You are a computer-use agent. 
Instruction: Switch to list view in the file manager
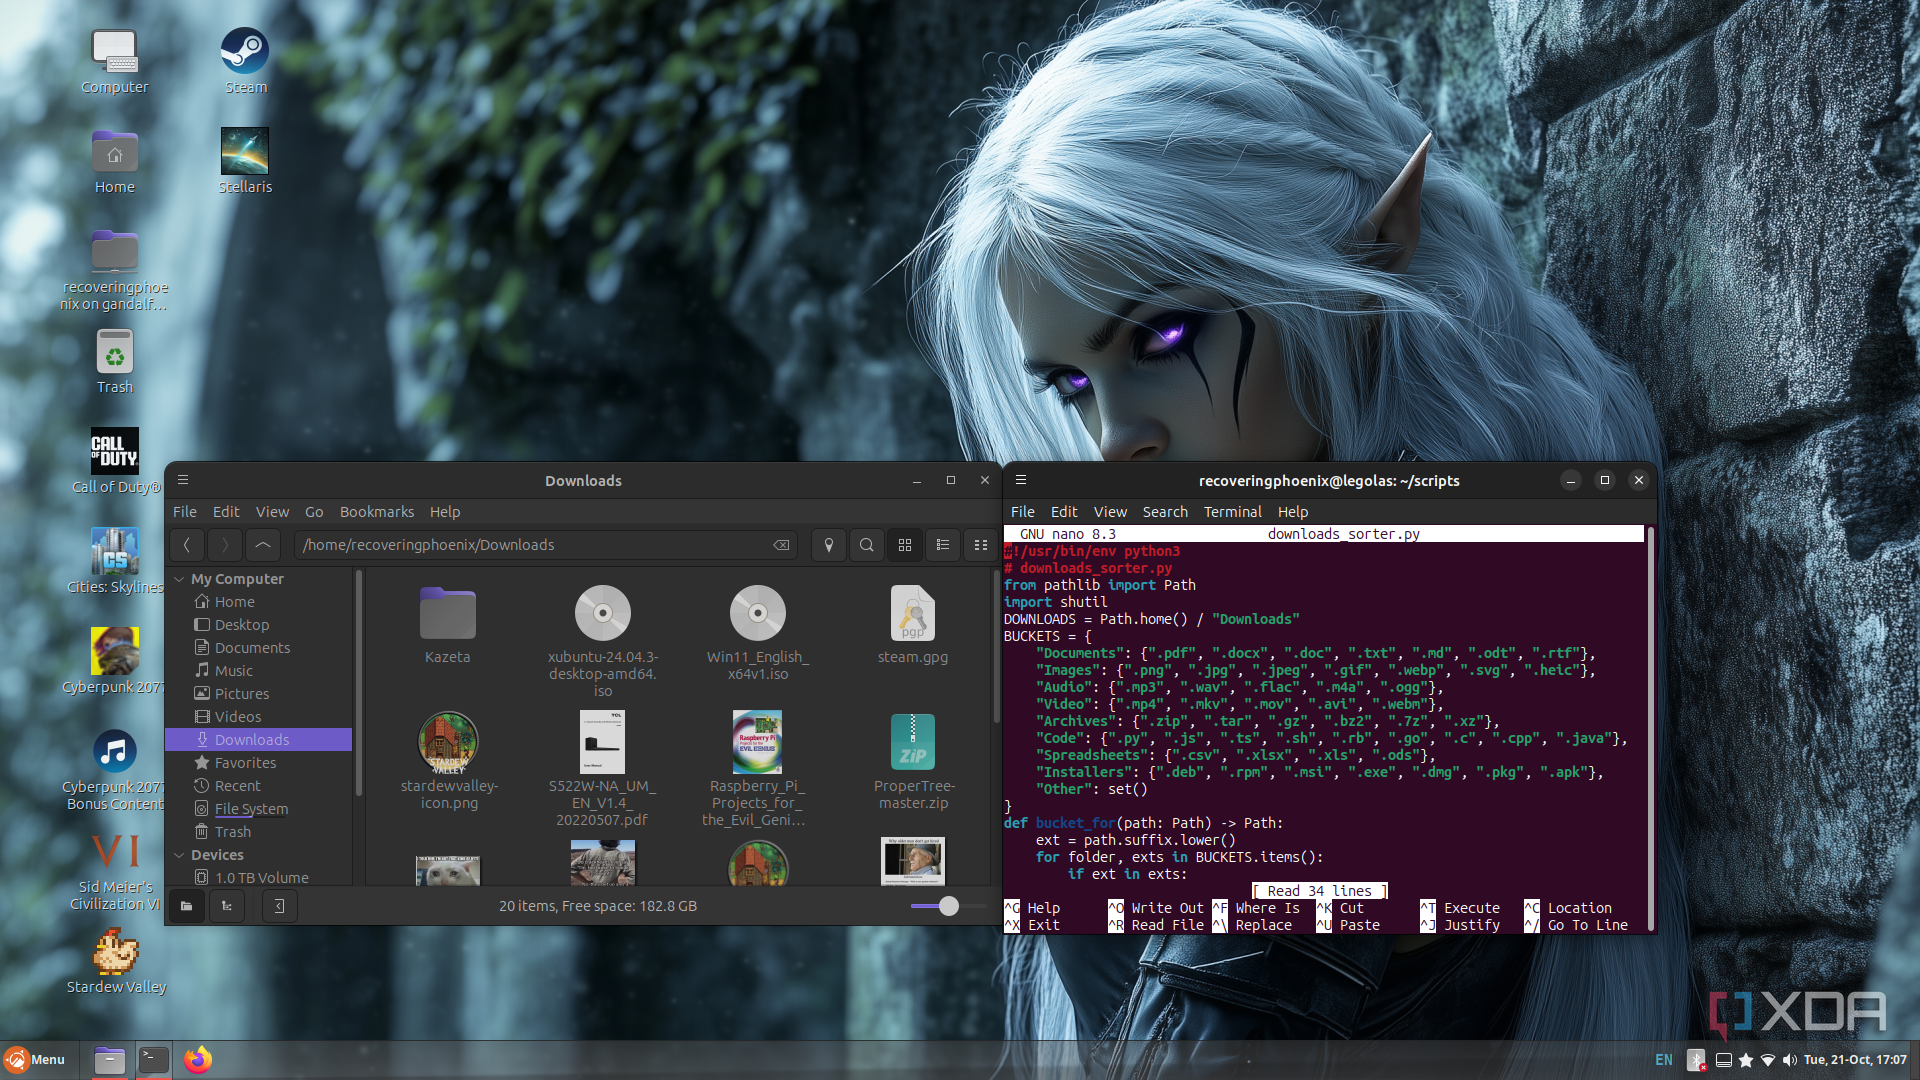coord(943,545)
